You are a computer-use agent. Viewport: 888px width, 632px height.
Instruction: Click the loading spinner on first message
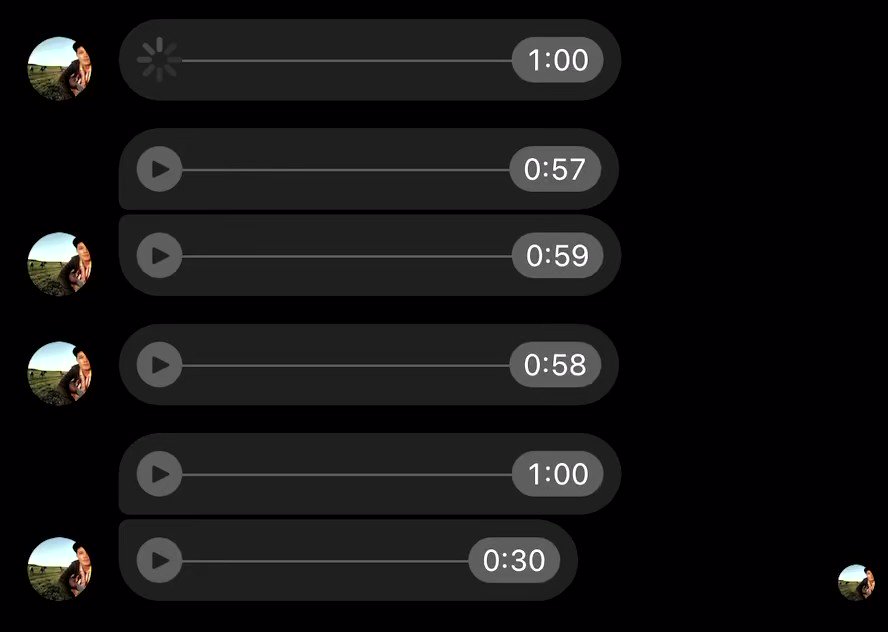pos(159,59)
